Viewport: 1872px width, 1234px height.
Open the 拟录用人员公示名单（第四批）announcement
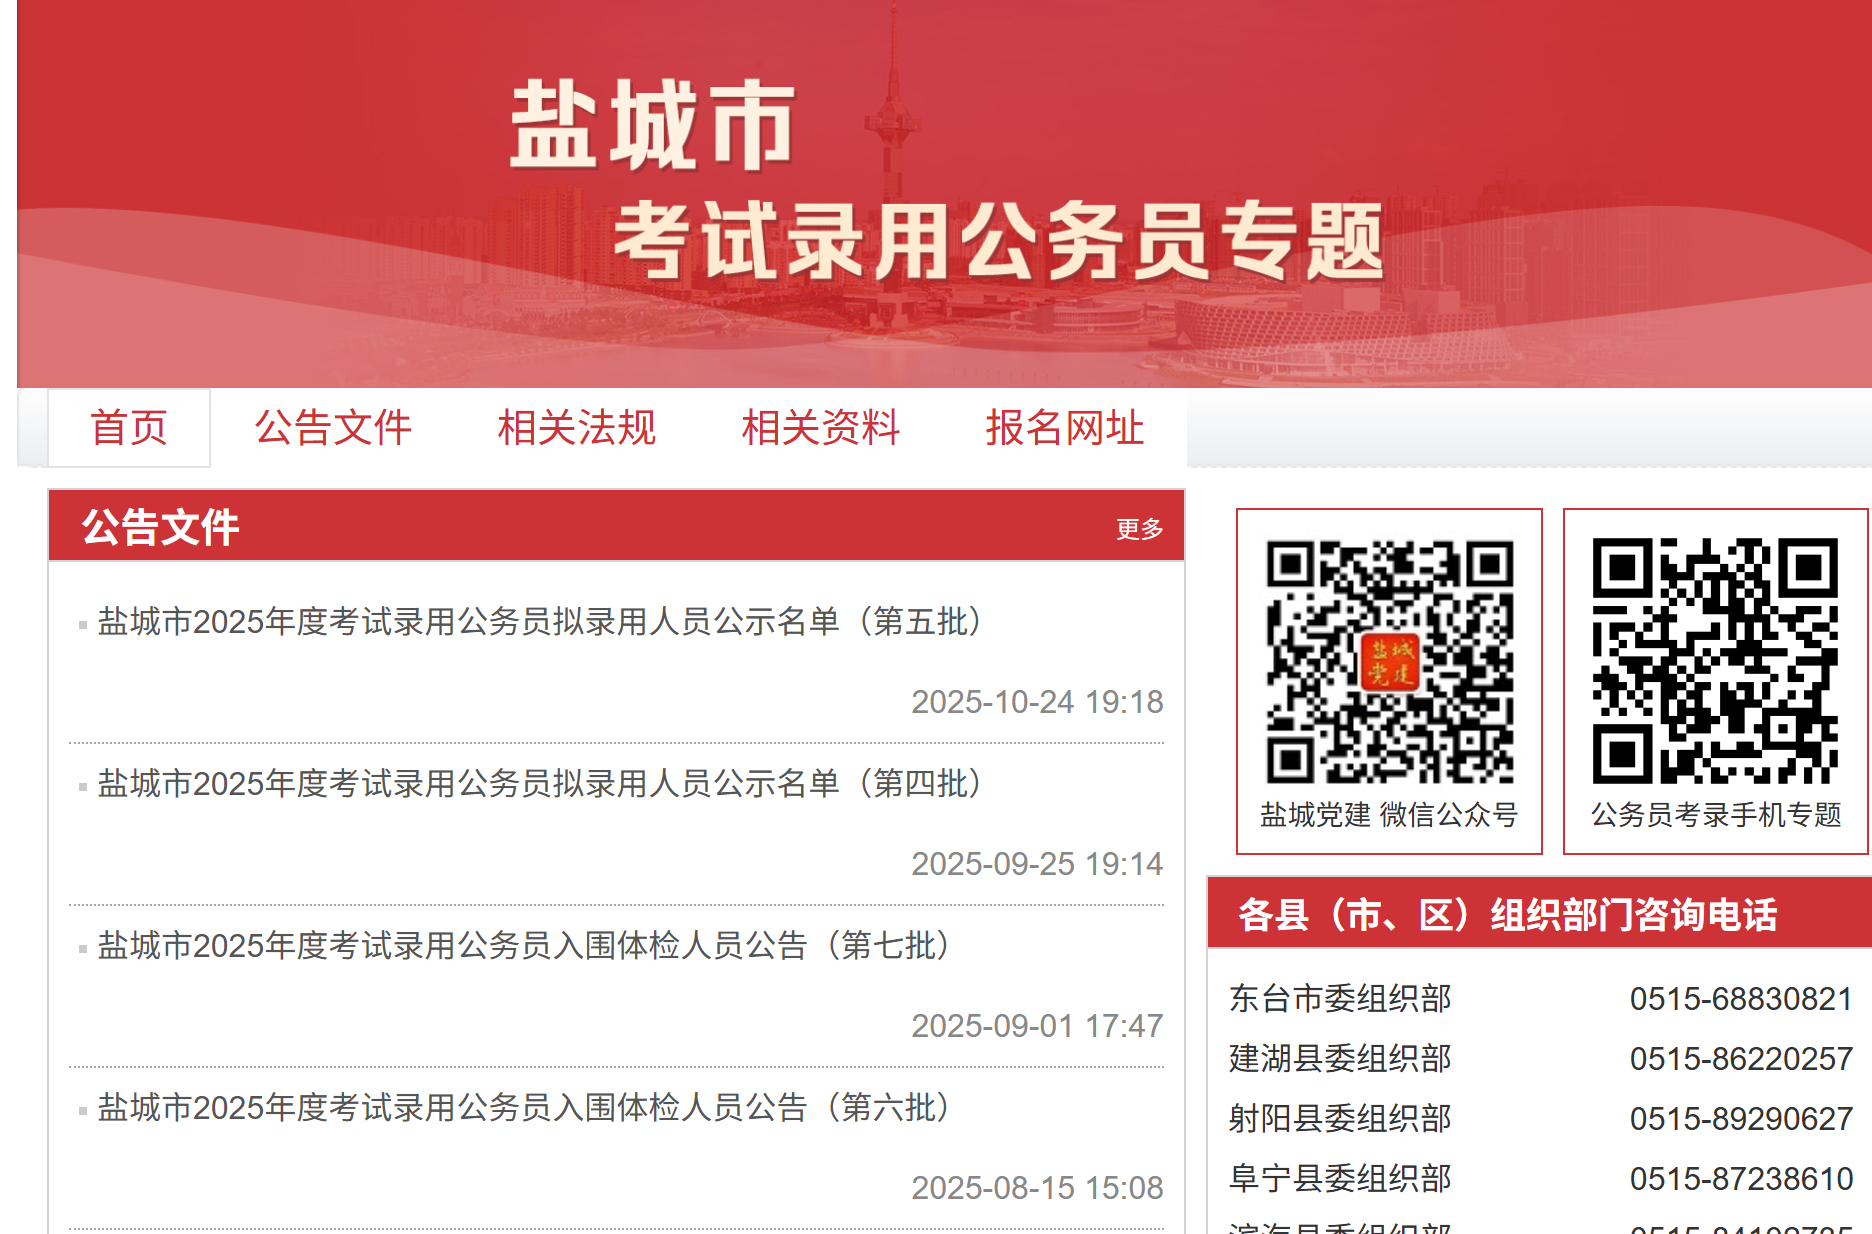(x=540, y=784)
